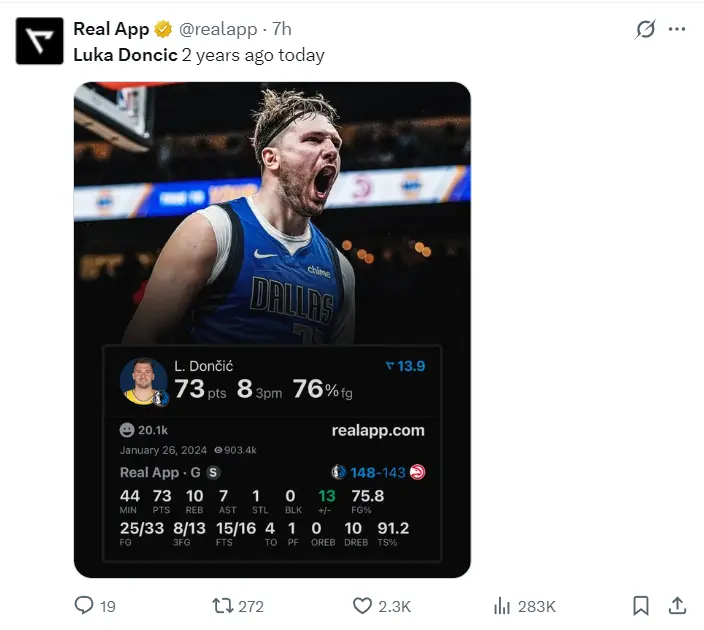
Task: Click L. Dončić's circular headshot
Action: tap(143, 381)
